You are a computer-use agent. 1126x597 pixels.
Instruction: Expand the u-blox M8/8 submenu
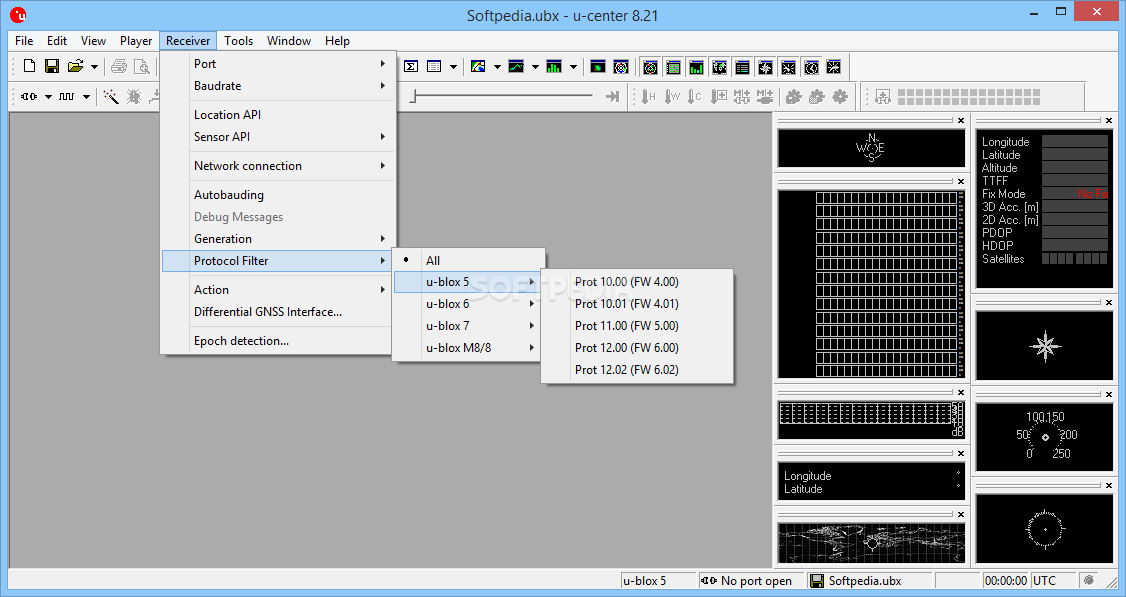467,348
